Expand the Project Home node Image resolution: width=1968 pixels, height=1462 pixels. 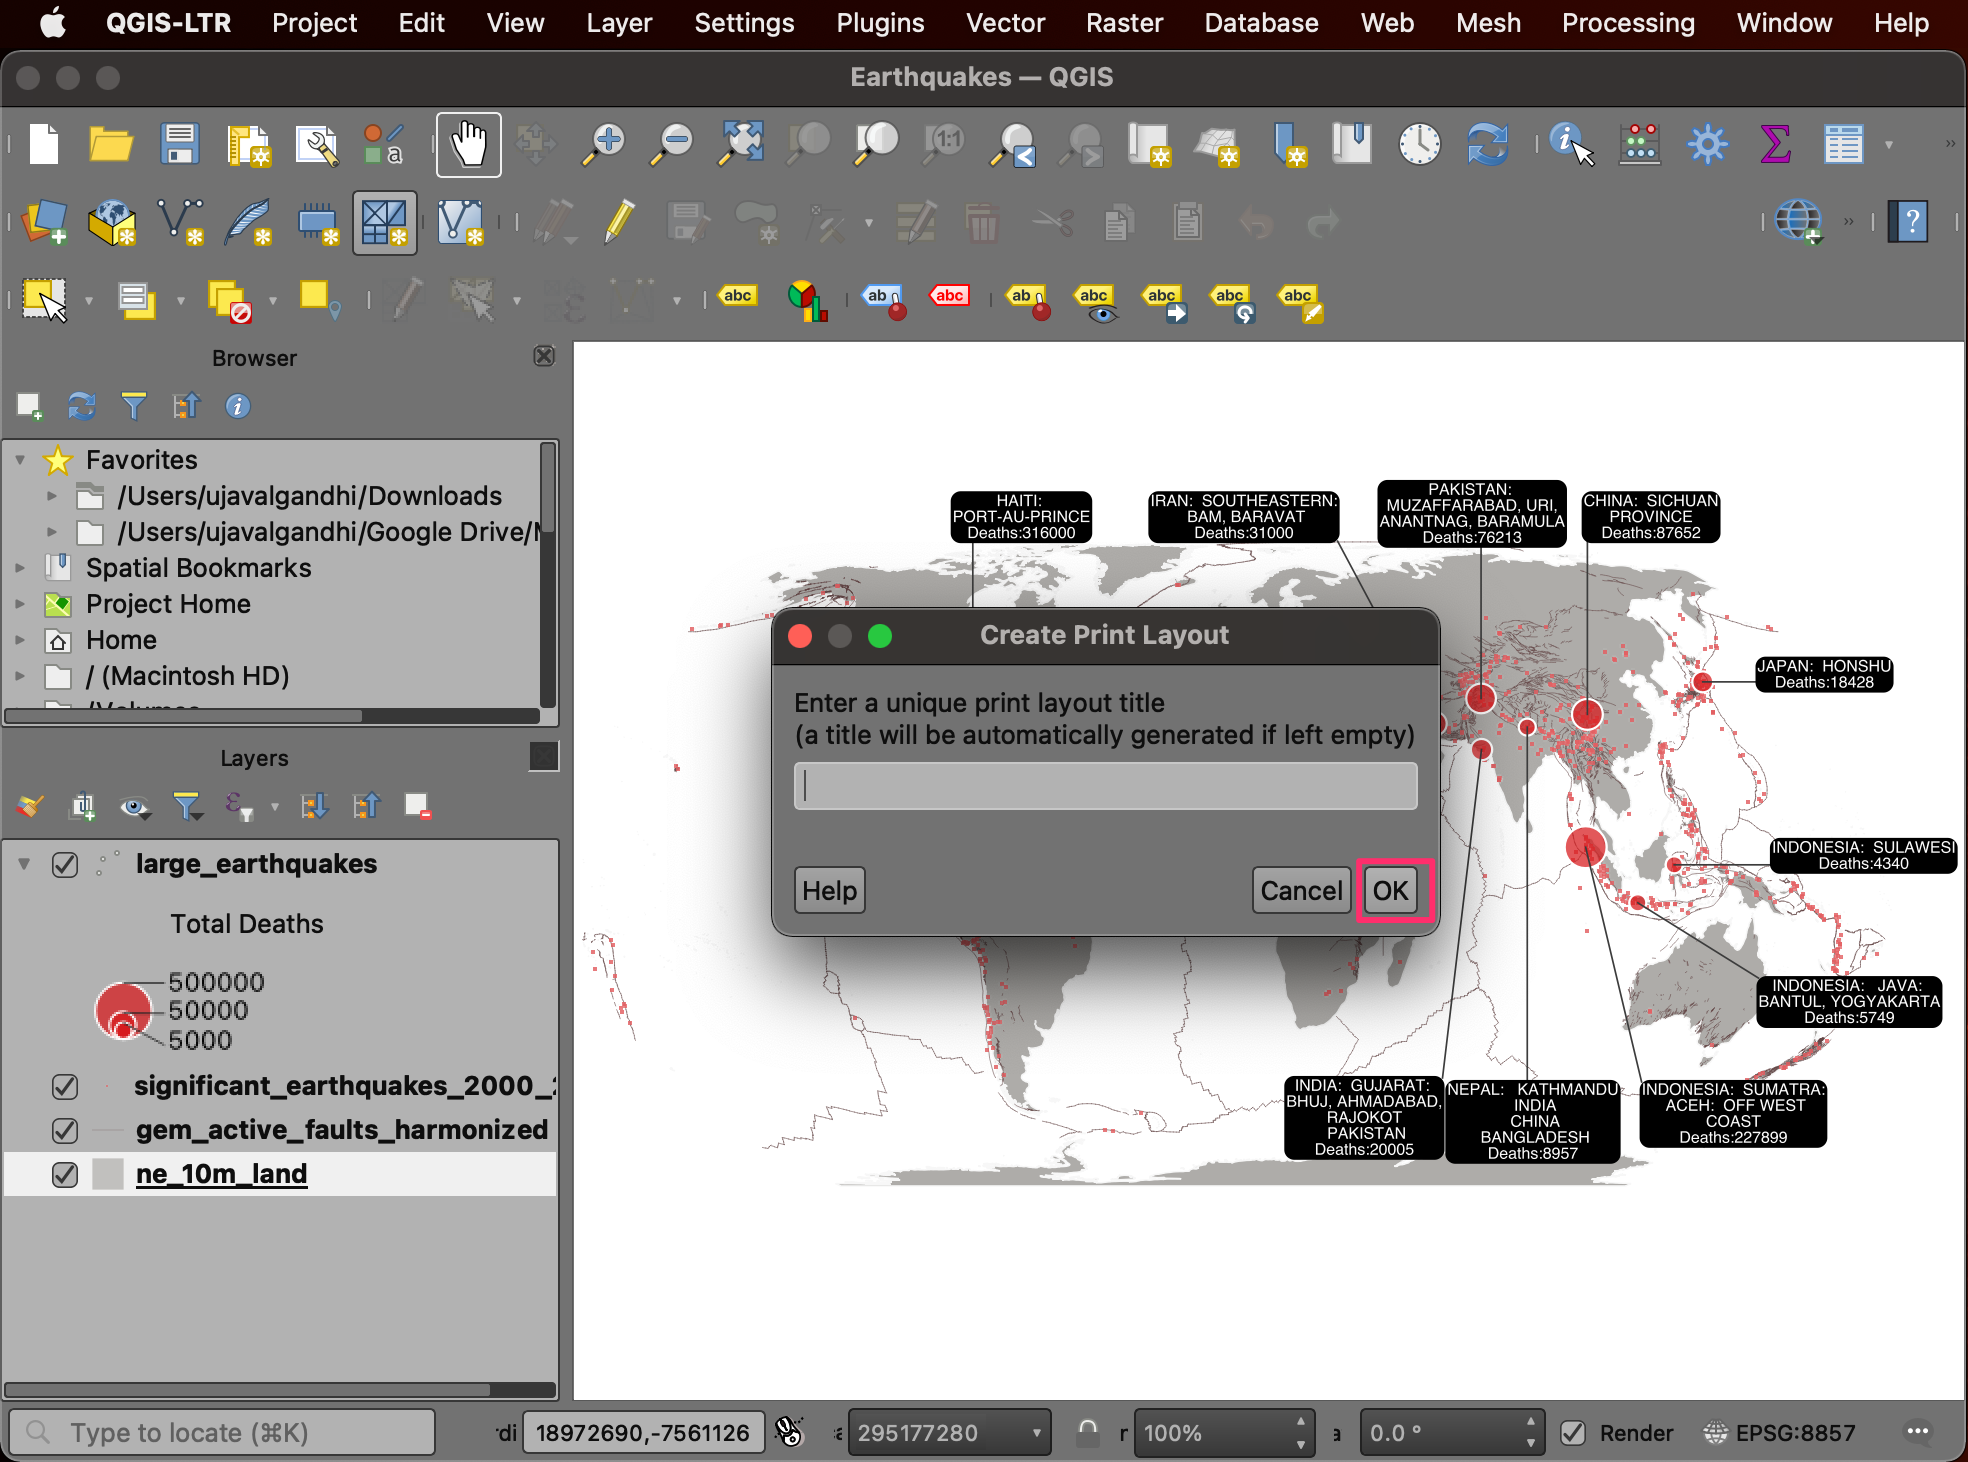20,604
